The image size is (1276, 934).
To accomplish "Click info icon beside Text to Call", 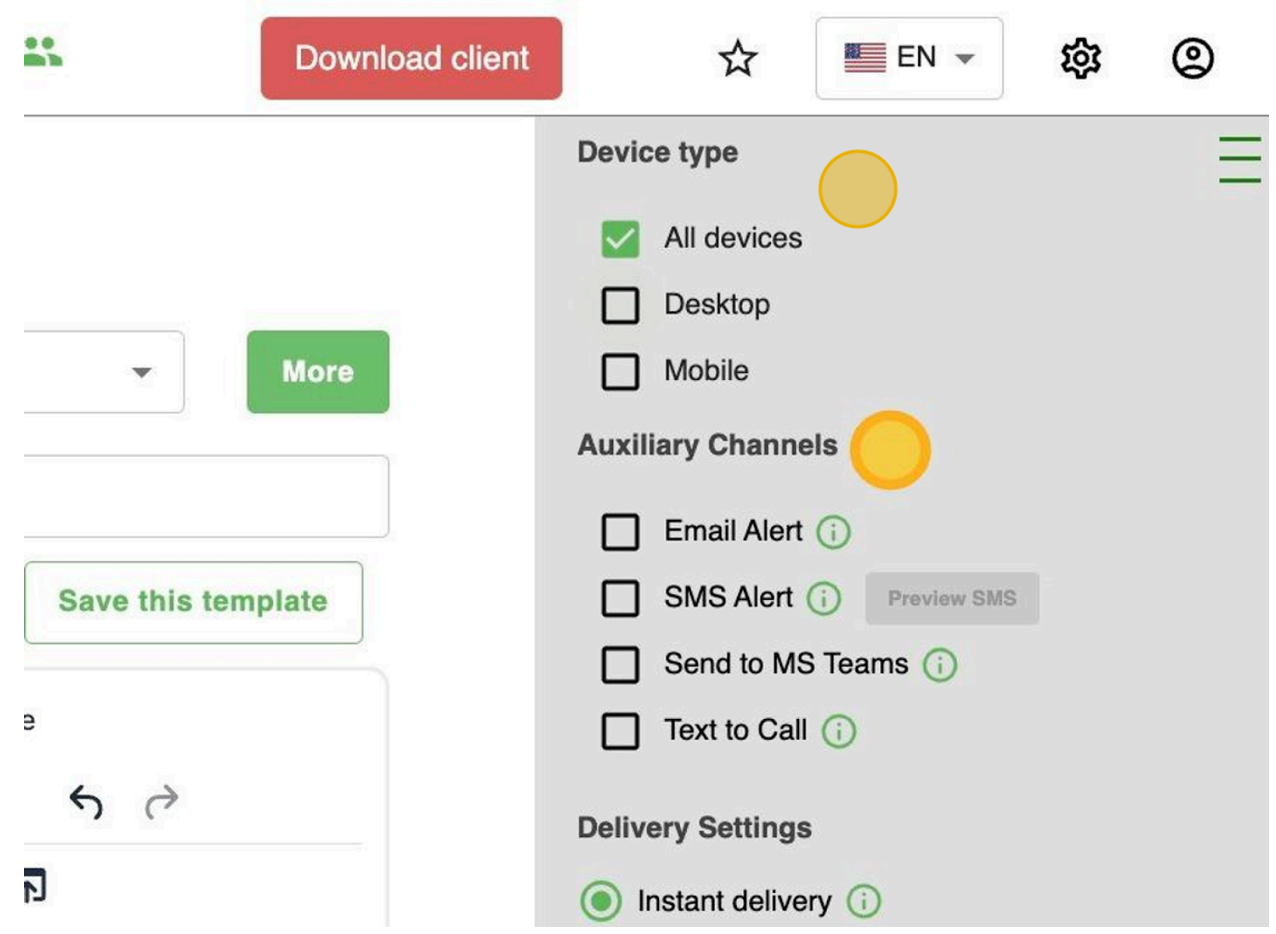I will tap(838, 732).
